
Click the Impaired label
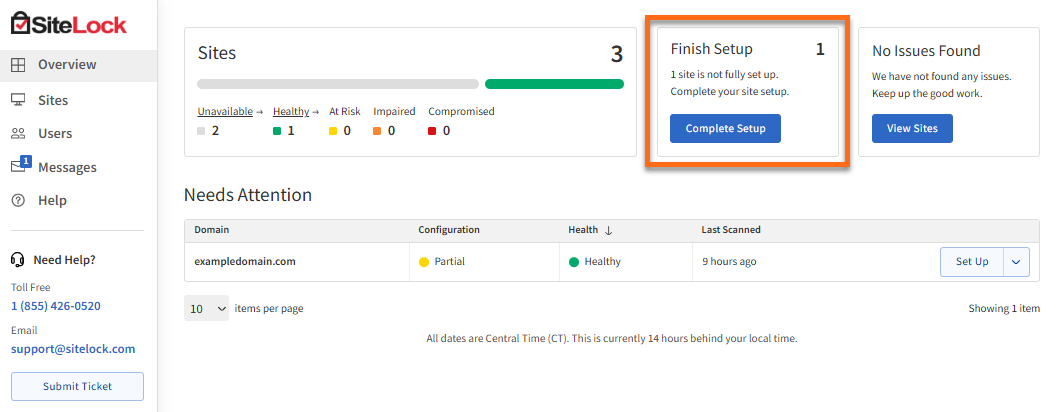(394, 112)
